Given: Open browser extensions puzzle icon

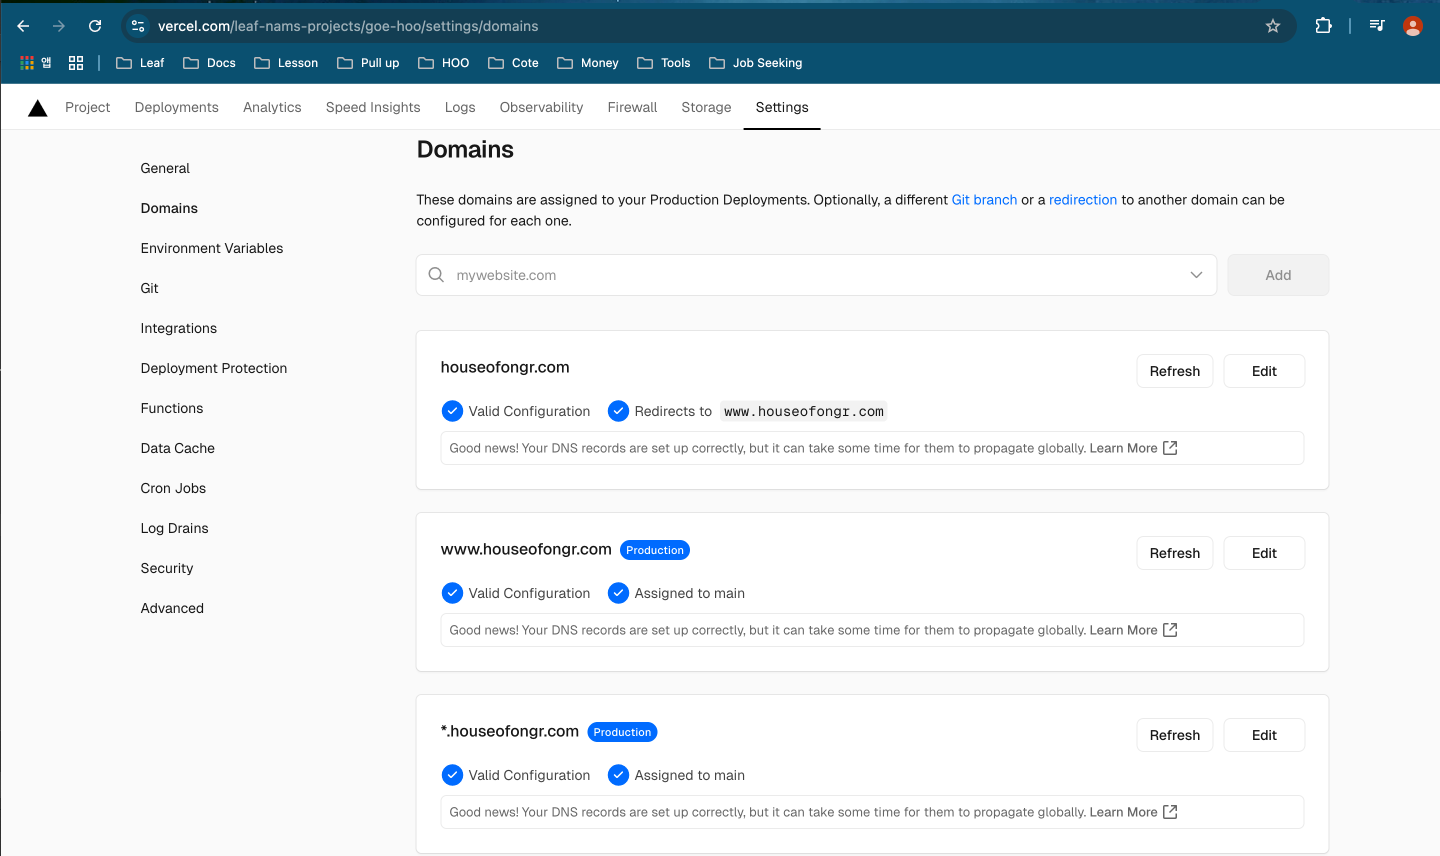Looking at the screenshot, I should click(x=1323, y=26).
